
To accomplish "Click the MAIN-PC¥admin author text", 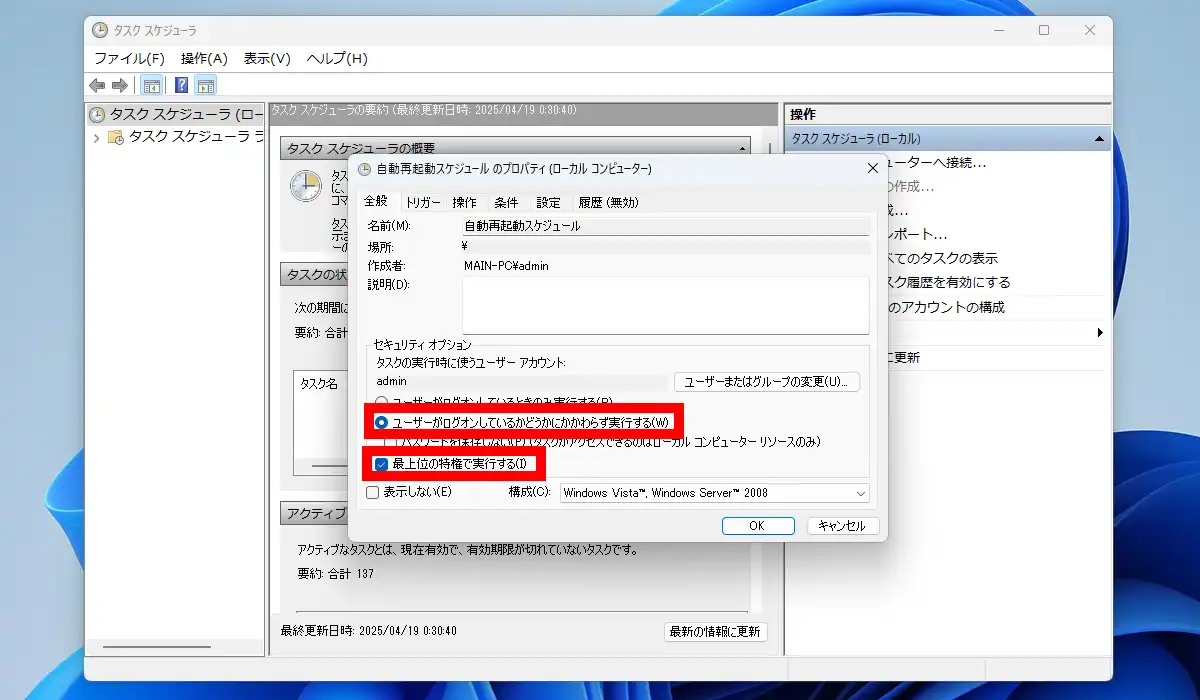I will [506, 266].
